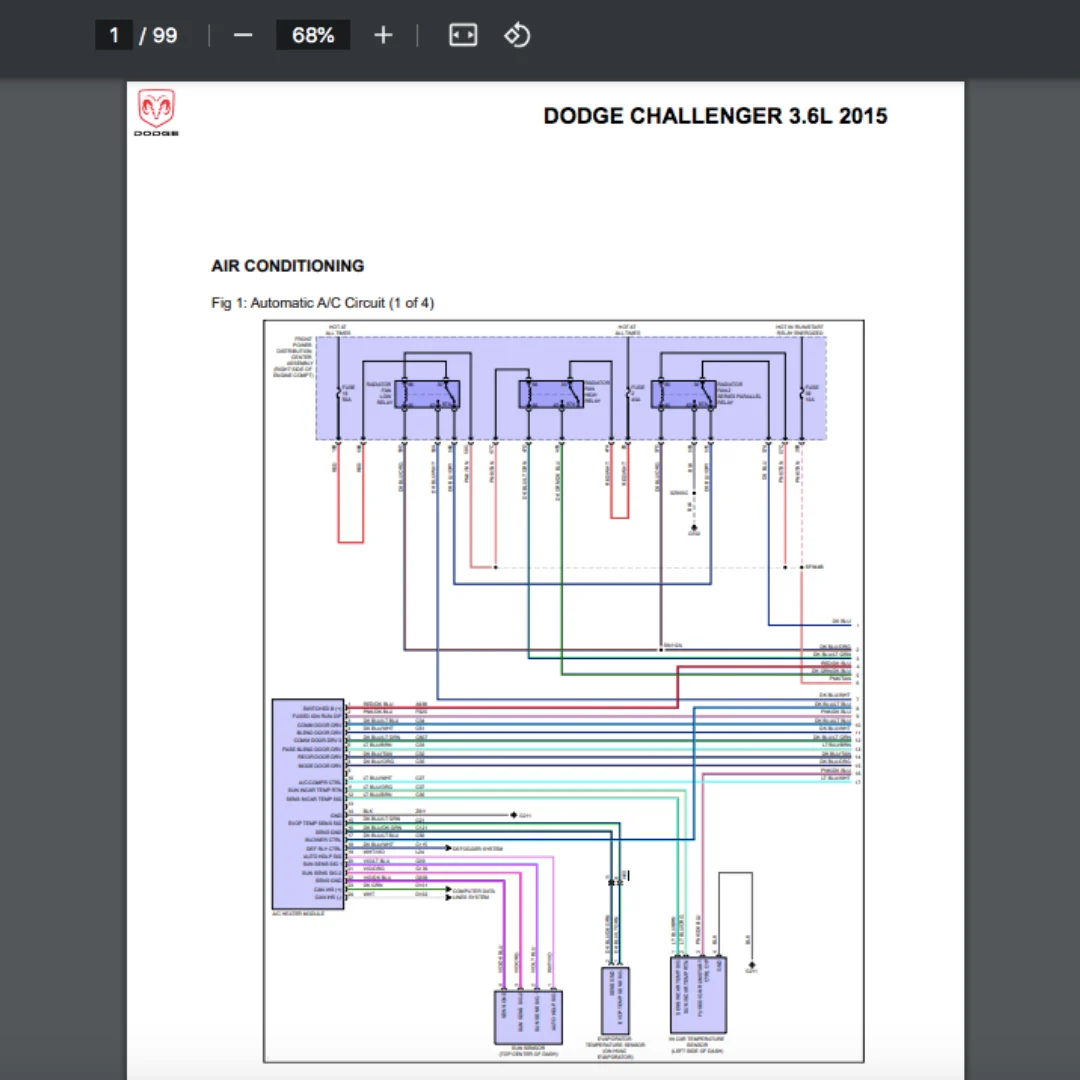This screenshot has width=1080, height=1080.
Task: Click the zoom out minus button
Action: (243, 35)
